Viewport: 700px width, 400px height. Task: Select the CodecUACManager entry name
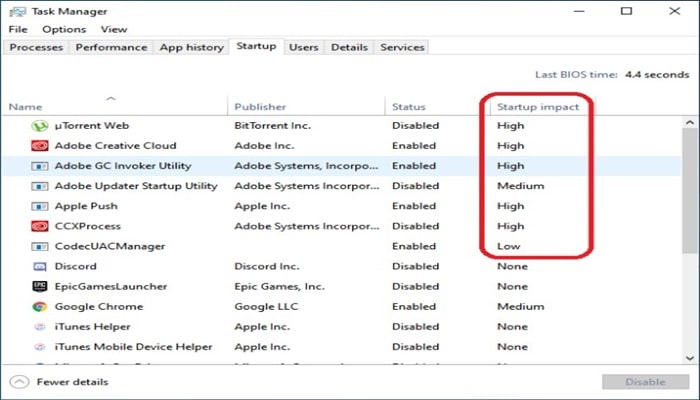point(110,246)
